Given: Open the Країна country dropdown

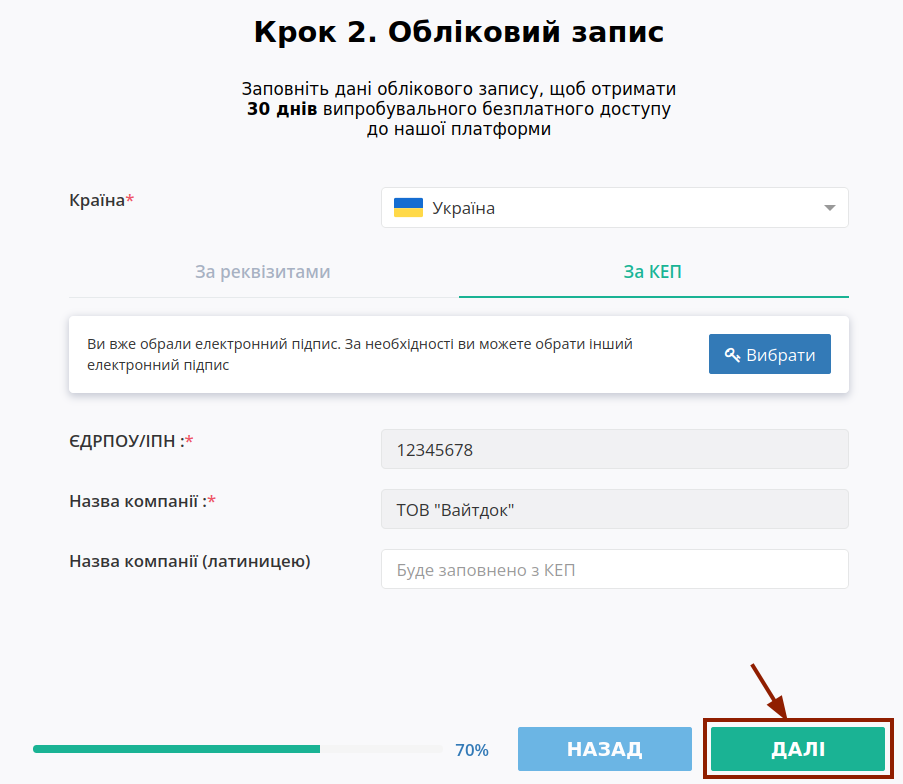Looking at the screenshot, I should point(614,207).
